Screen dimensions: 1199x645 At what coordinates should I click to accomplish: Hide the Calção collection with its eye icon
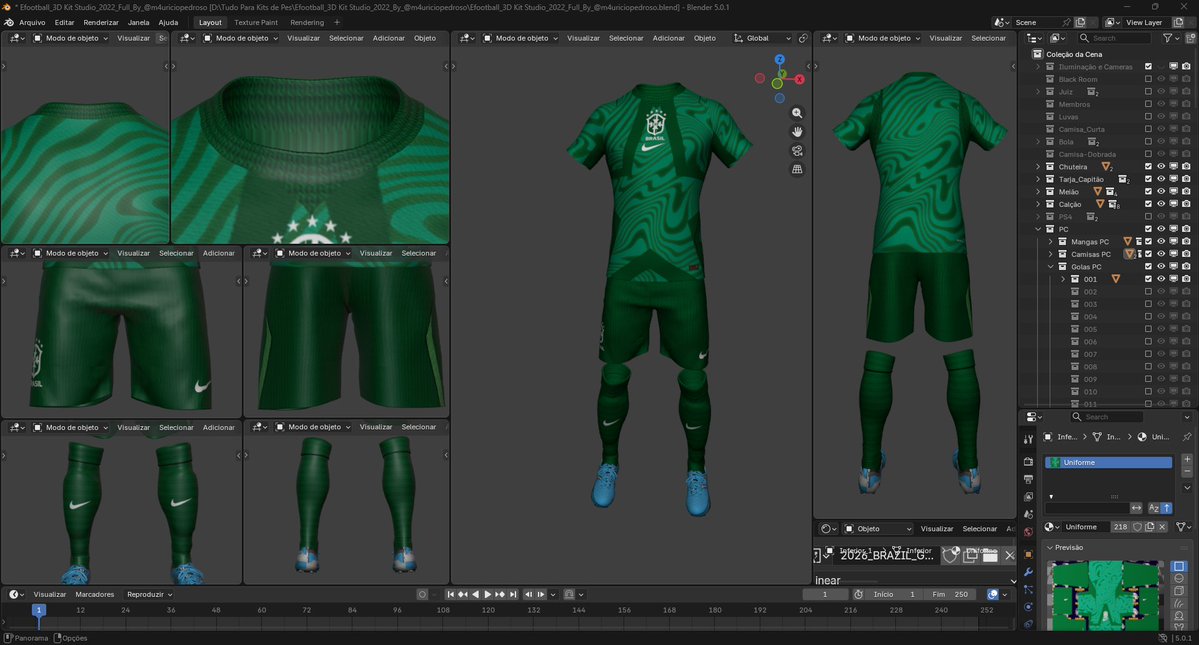coord(1161,204)
